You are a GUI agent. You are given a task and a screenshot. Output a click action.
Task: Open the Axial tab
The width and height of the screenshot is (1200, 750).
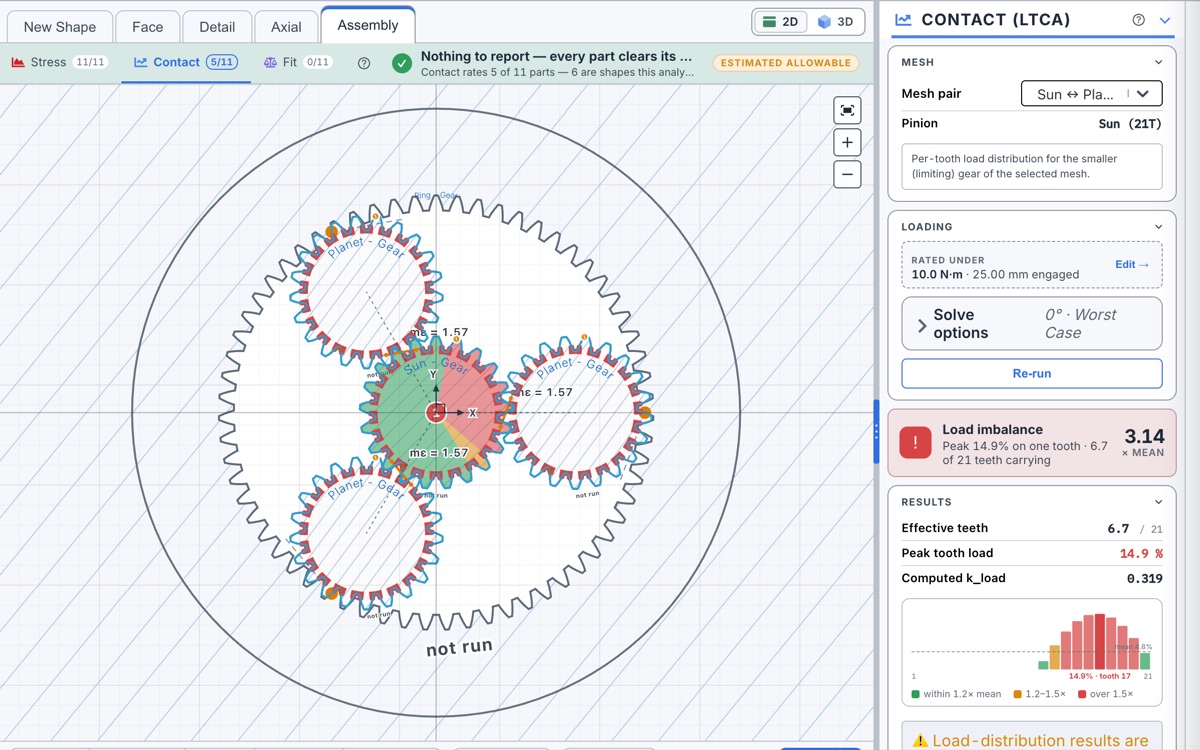286,27
